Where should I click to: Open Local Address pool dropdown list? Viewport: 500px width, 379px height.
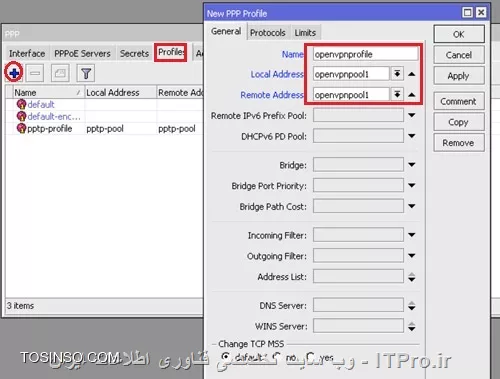(397, 74)
